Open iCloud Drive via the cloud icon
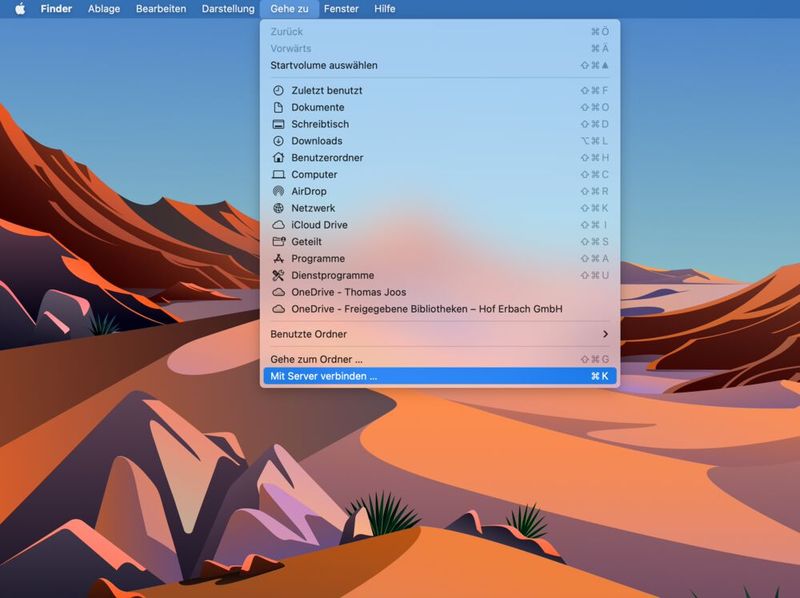The width and height of the screenshot is (800, 598). point(320,225)
